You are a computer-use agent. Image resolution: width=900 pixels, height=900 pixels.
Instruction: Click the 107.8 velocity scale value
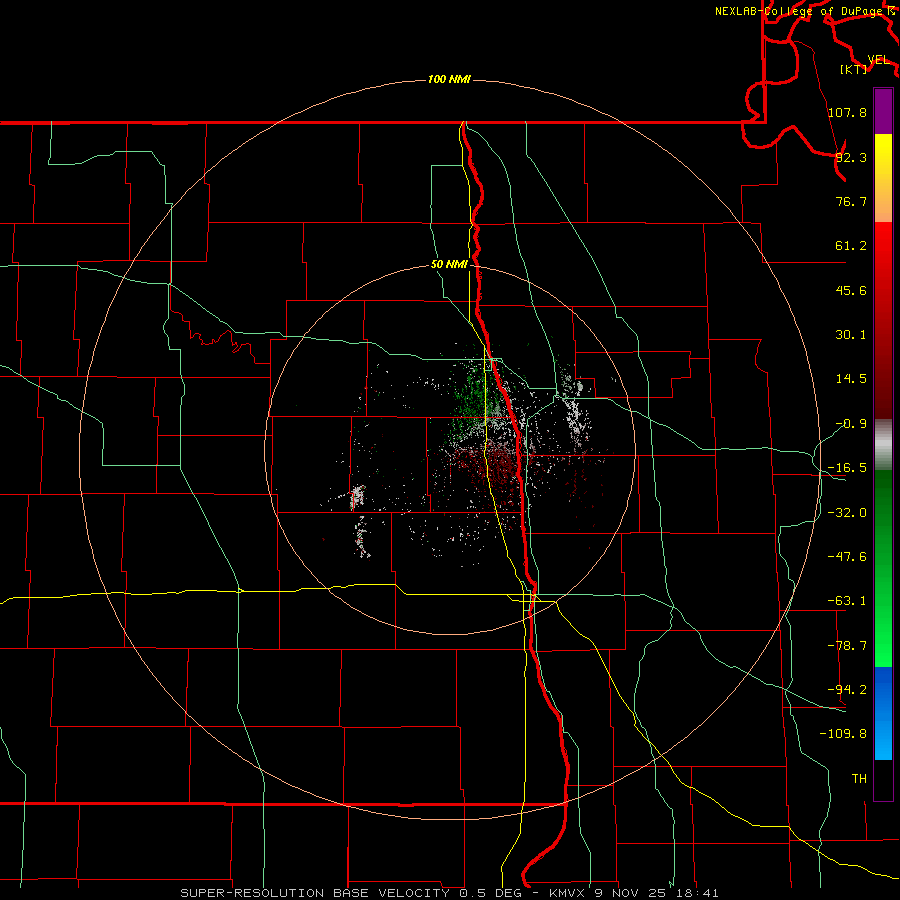coord(847,112)
